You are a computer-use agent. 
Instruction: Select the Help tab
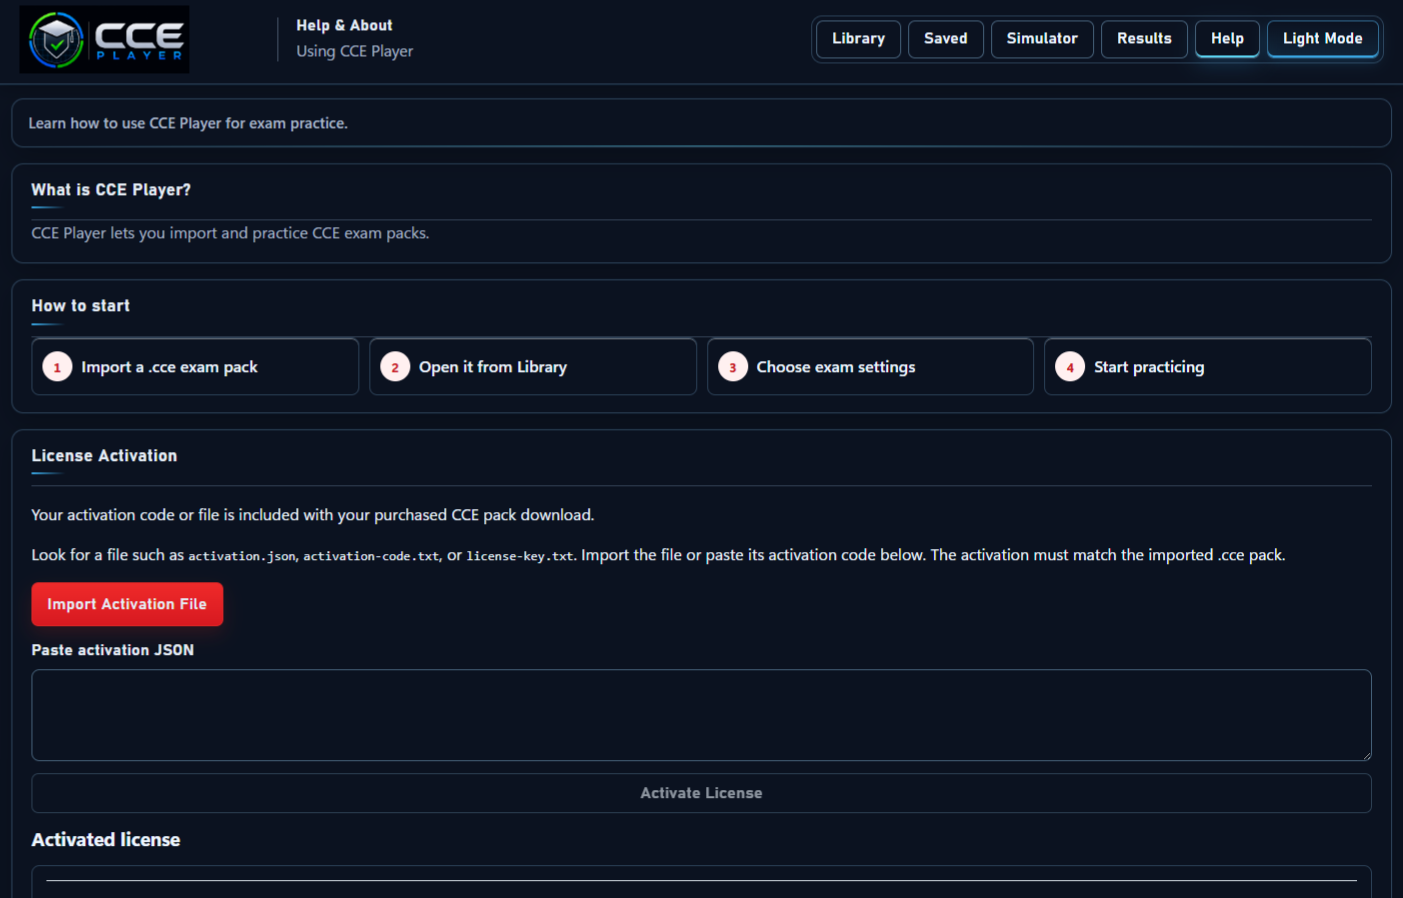pos(1227,39)
